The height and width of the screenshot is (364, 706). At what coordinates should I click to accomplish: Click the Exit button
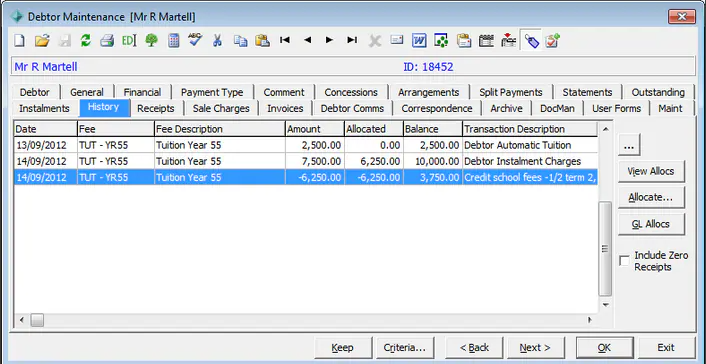pos(666,348)
